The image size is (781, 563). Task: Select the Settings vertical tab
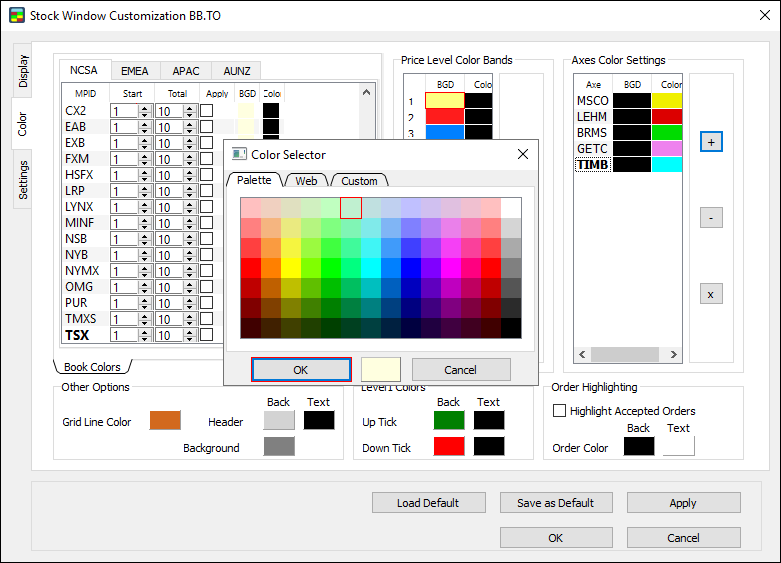[23, 180]
